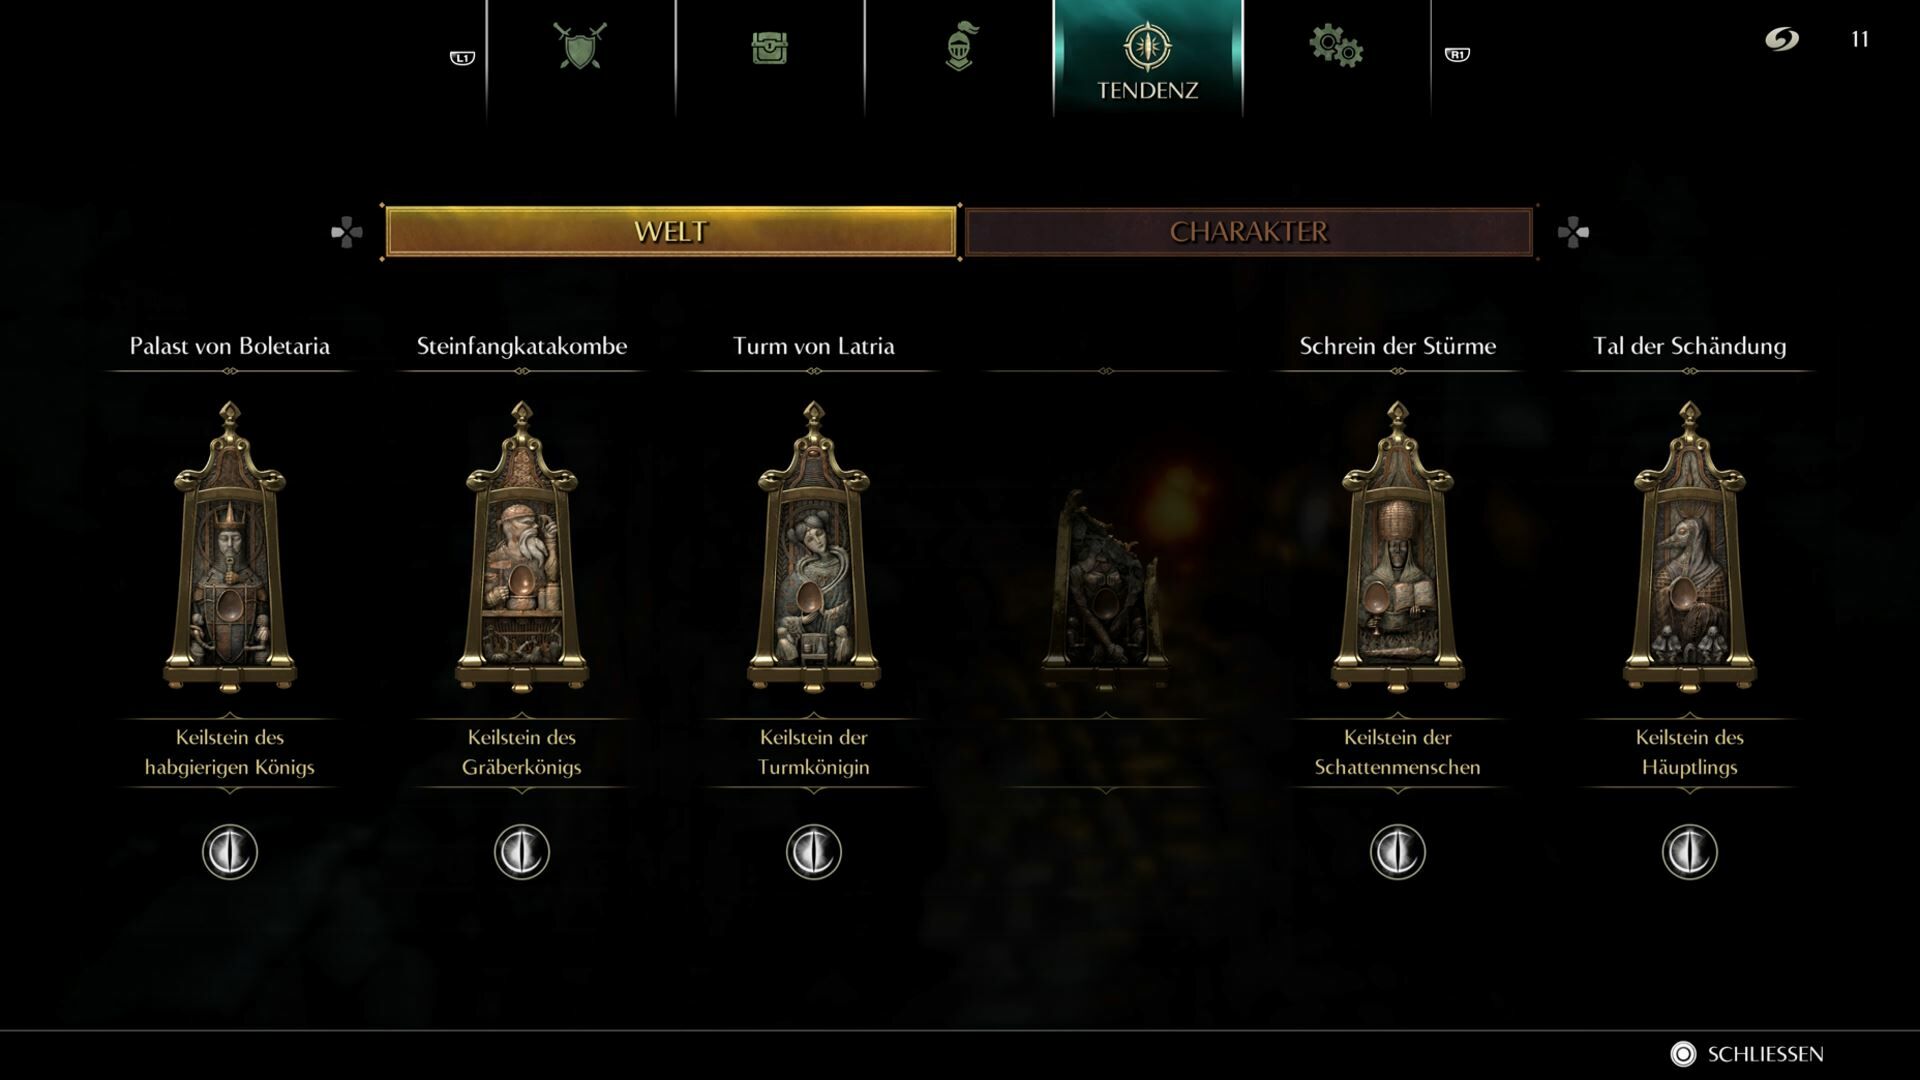
Task: Click the L1 previous tab indicator
Action: [462, 57]
